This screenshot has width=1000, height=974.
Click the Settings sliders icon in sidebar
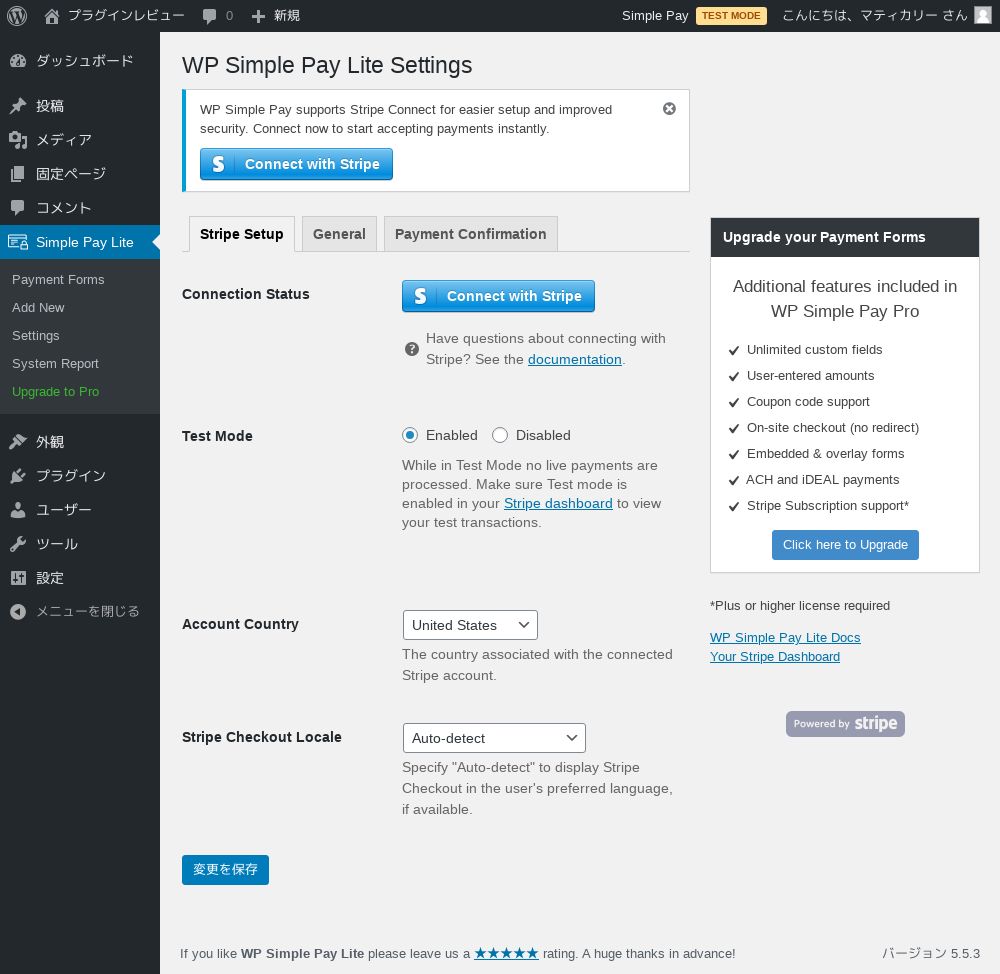point(18,578)
